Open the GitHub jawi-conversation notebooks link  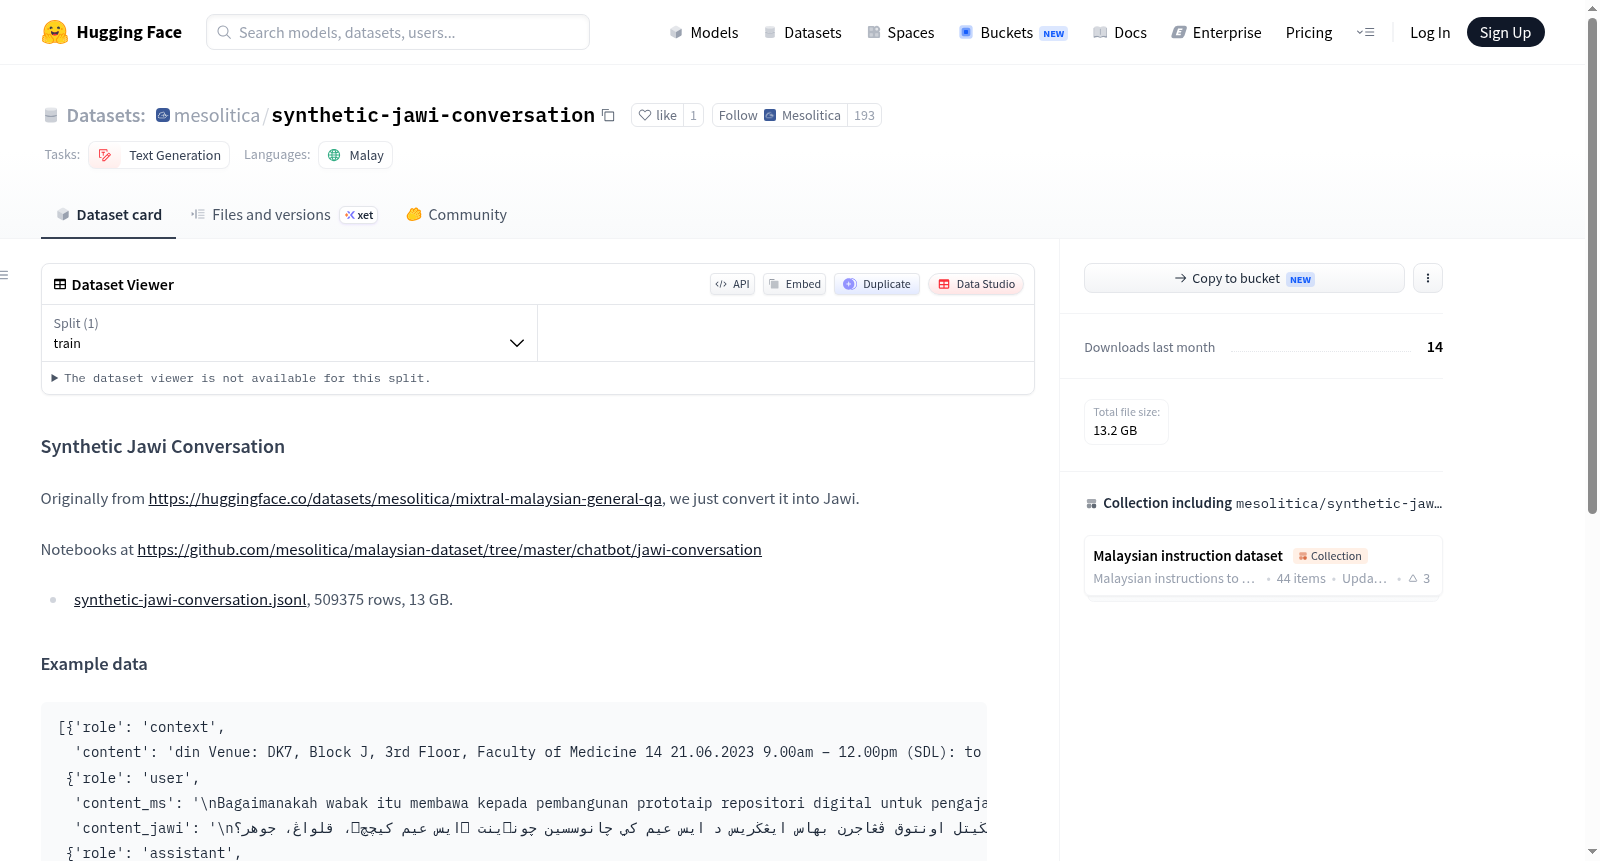pyautogui.click(x=449, y=549)
